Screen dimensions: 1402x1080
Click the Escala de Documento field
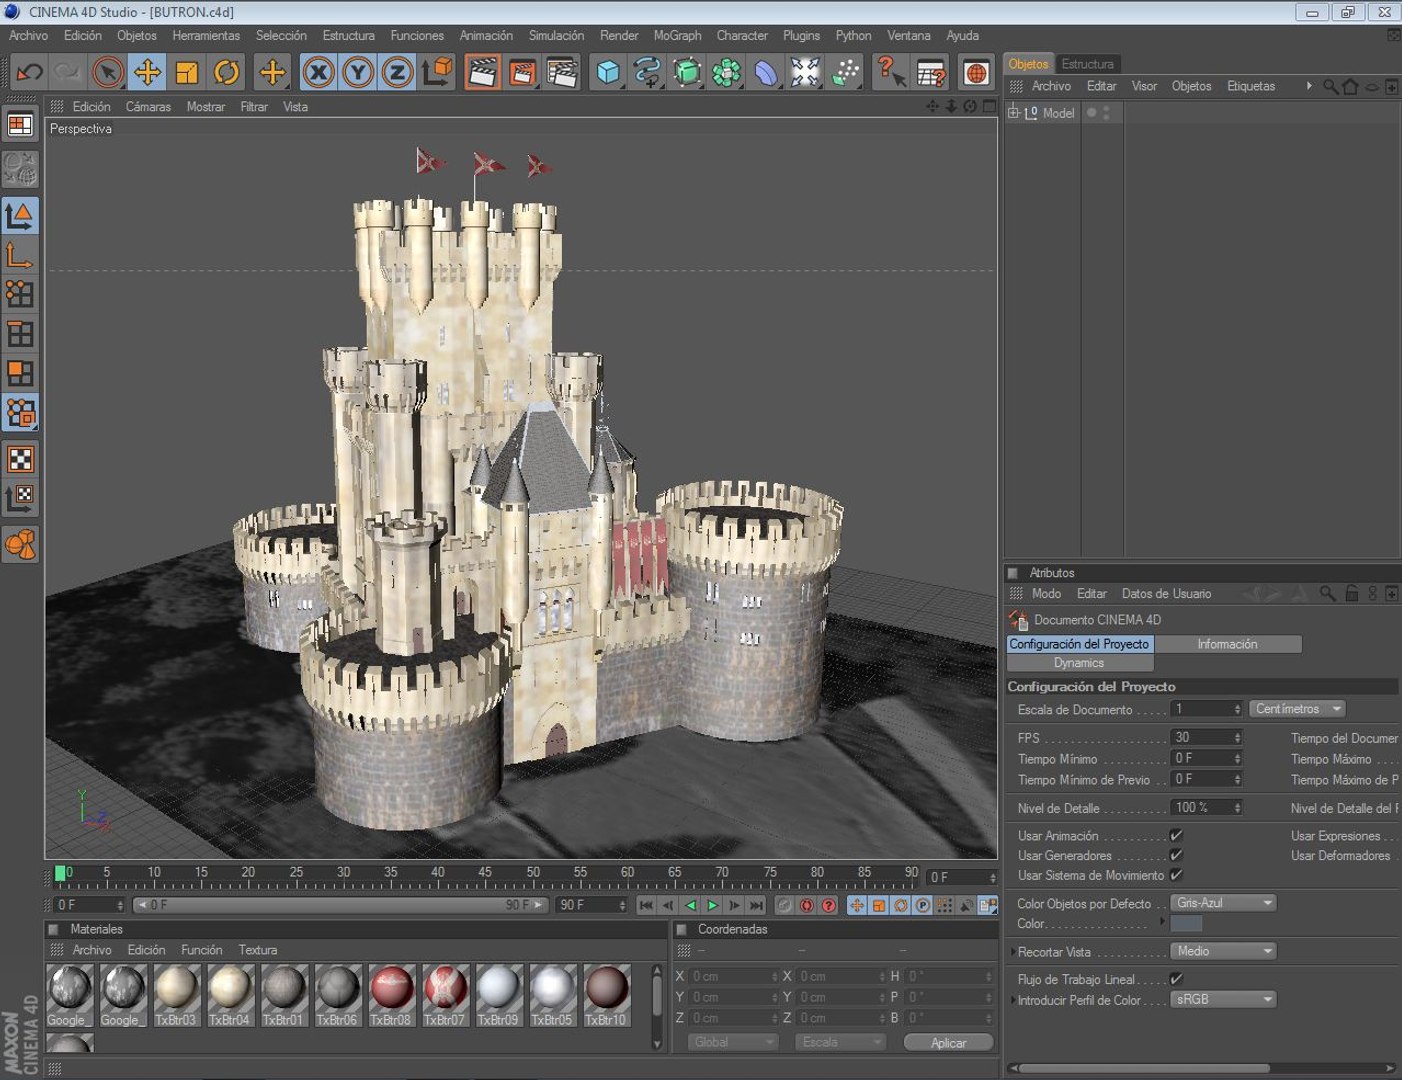[x=1206, y=709]
